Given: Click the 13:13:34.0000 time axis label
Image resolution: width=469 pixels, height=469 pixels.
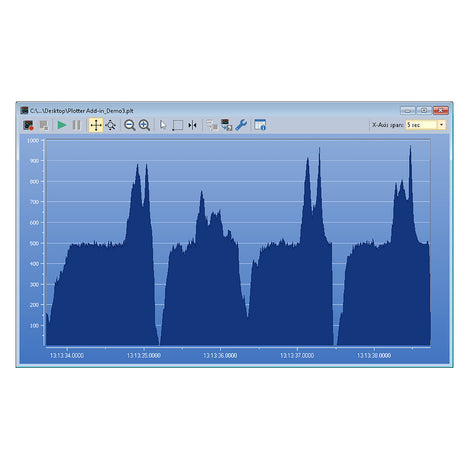Looking at the screenshot, I should coord(67,356).
